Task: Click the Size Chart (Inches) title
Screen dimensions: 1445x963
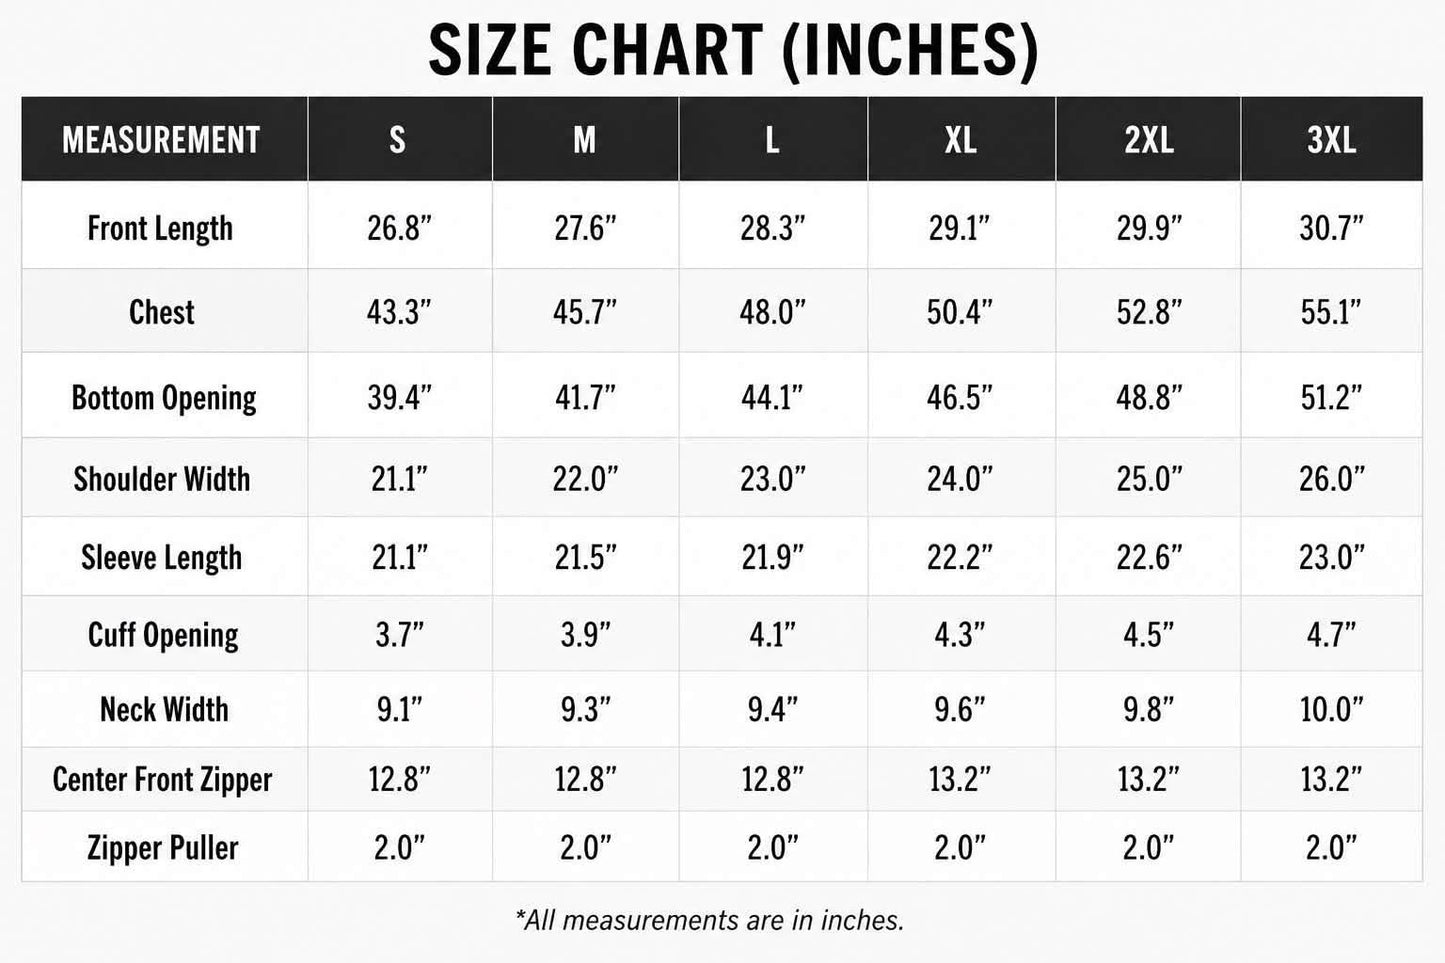Action: [733, 50]
